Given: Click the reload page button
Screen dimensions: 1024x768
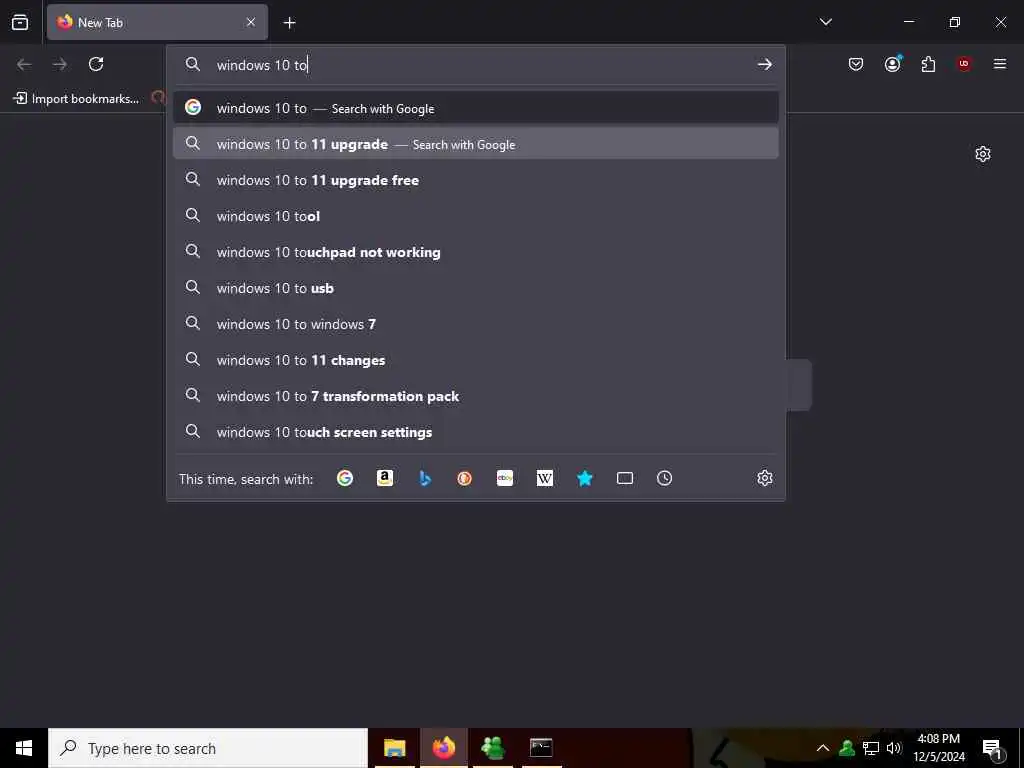Looking at the screenshot, I should [x=96, y=64].
